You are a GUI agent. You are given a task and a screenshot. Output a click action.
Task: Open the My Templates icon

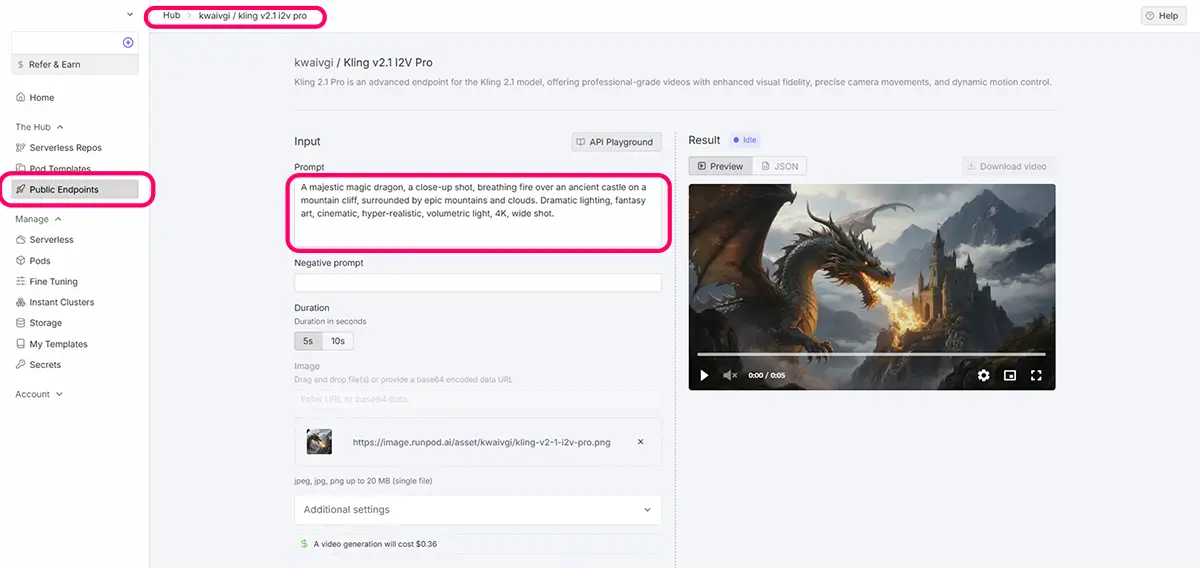click(x=21, y=344)
